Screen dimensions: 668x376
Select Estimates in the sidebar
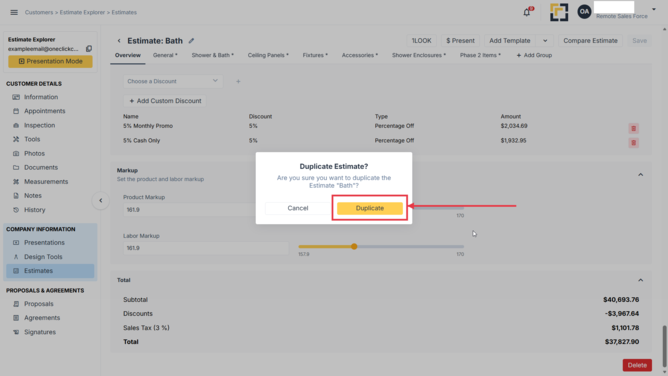[x=50, y=271]
